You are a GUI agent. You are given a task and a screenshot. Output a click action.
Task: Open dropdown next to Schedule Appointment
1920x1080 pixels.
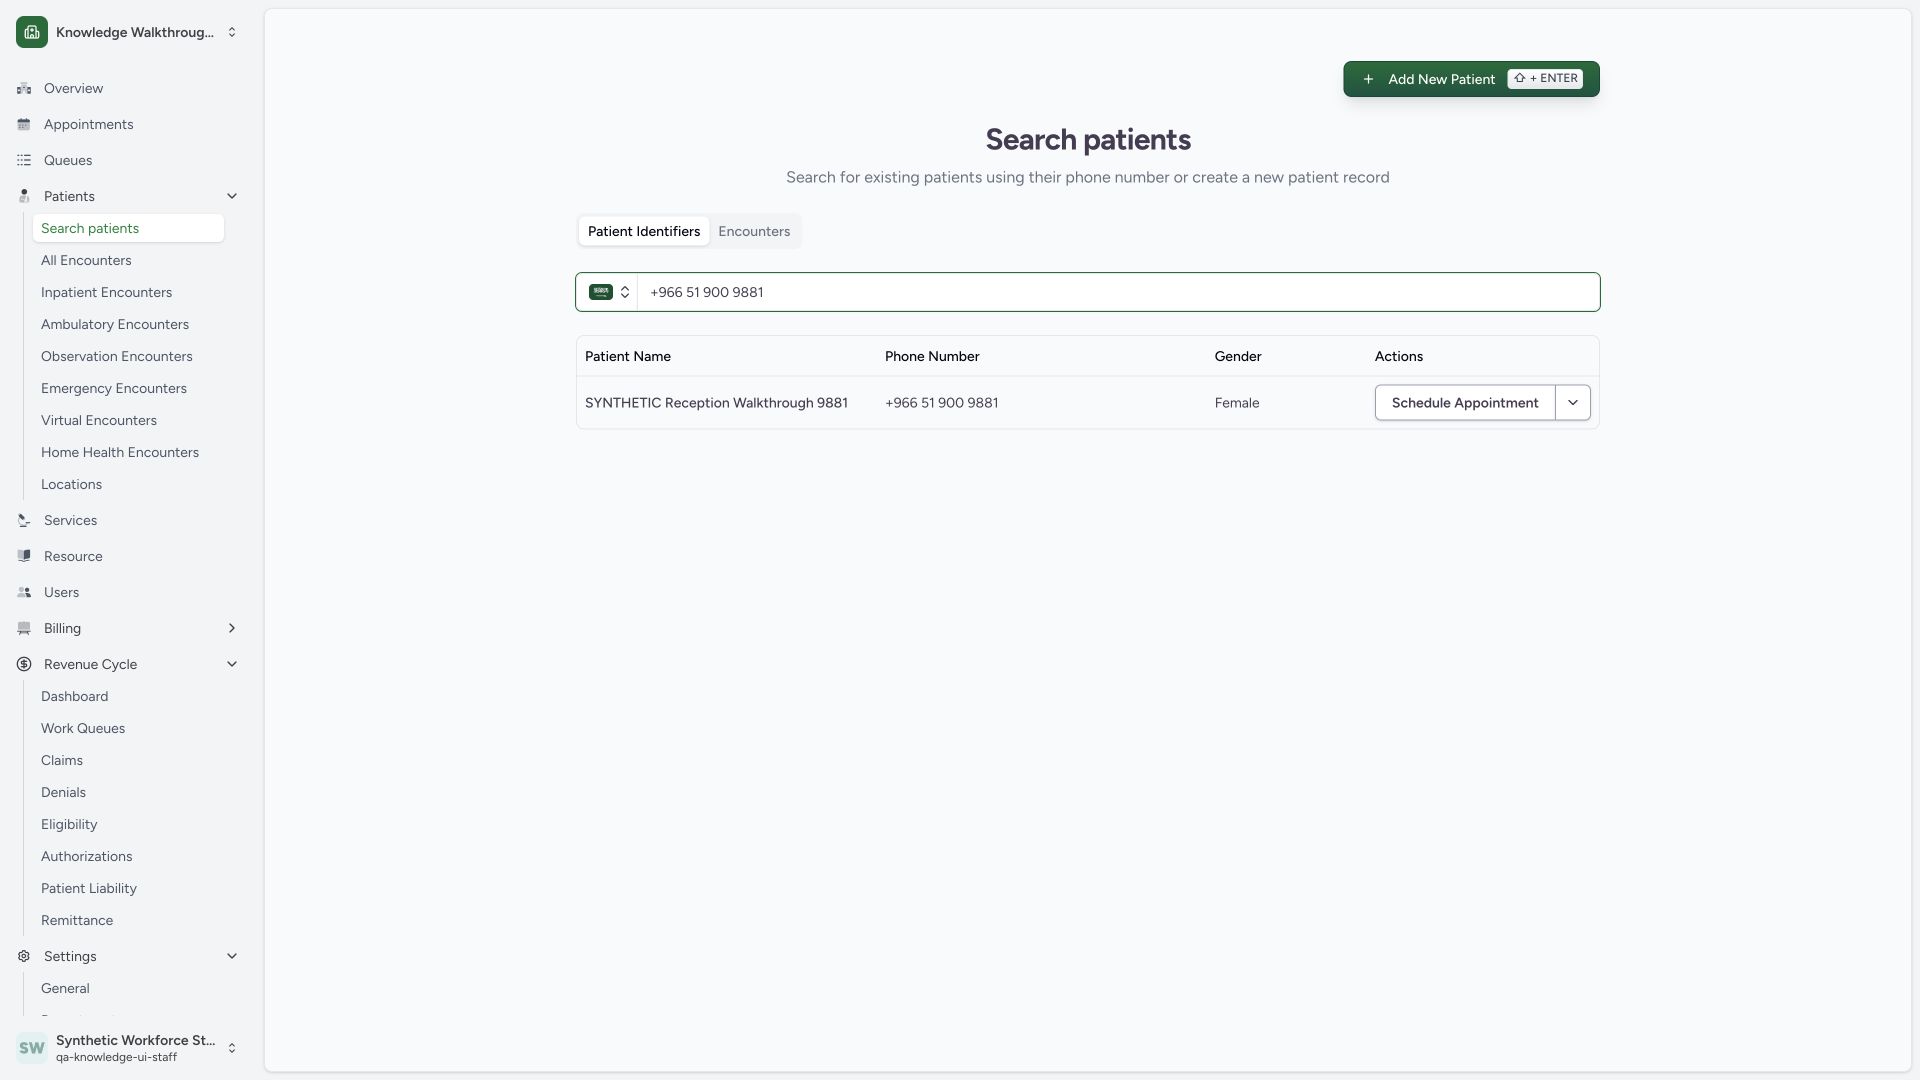click(x=1573, y=403)
